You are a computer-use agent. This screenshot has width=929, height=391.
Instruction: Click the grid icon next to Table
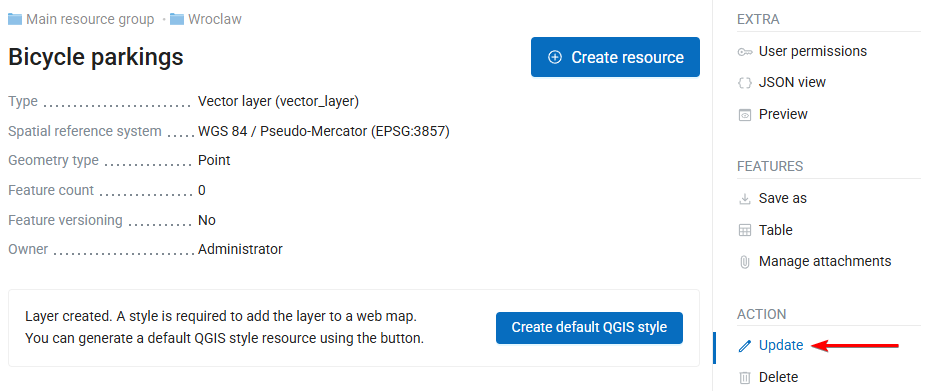745,230
